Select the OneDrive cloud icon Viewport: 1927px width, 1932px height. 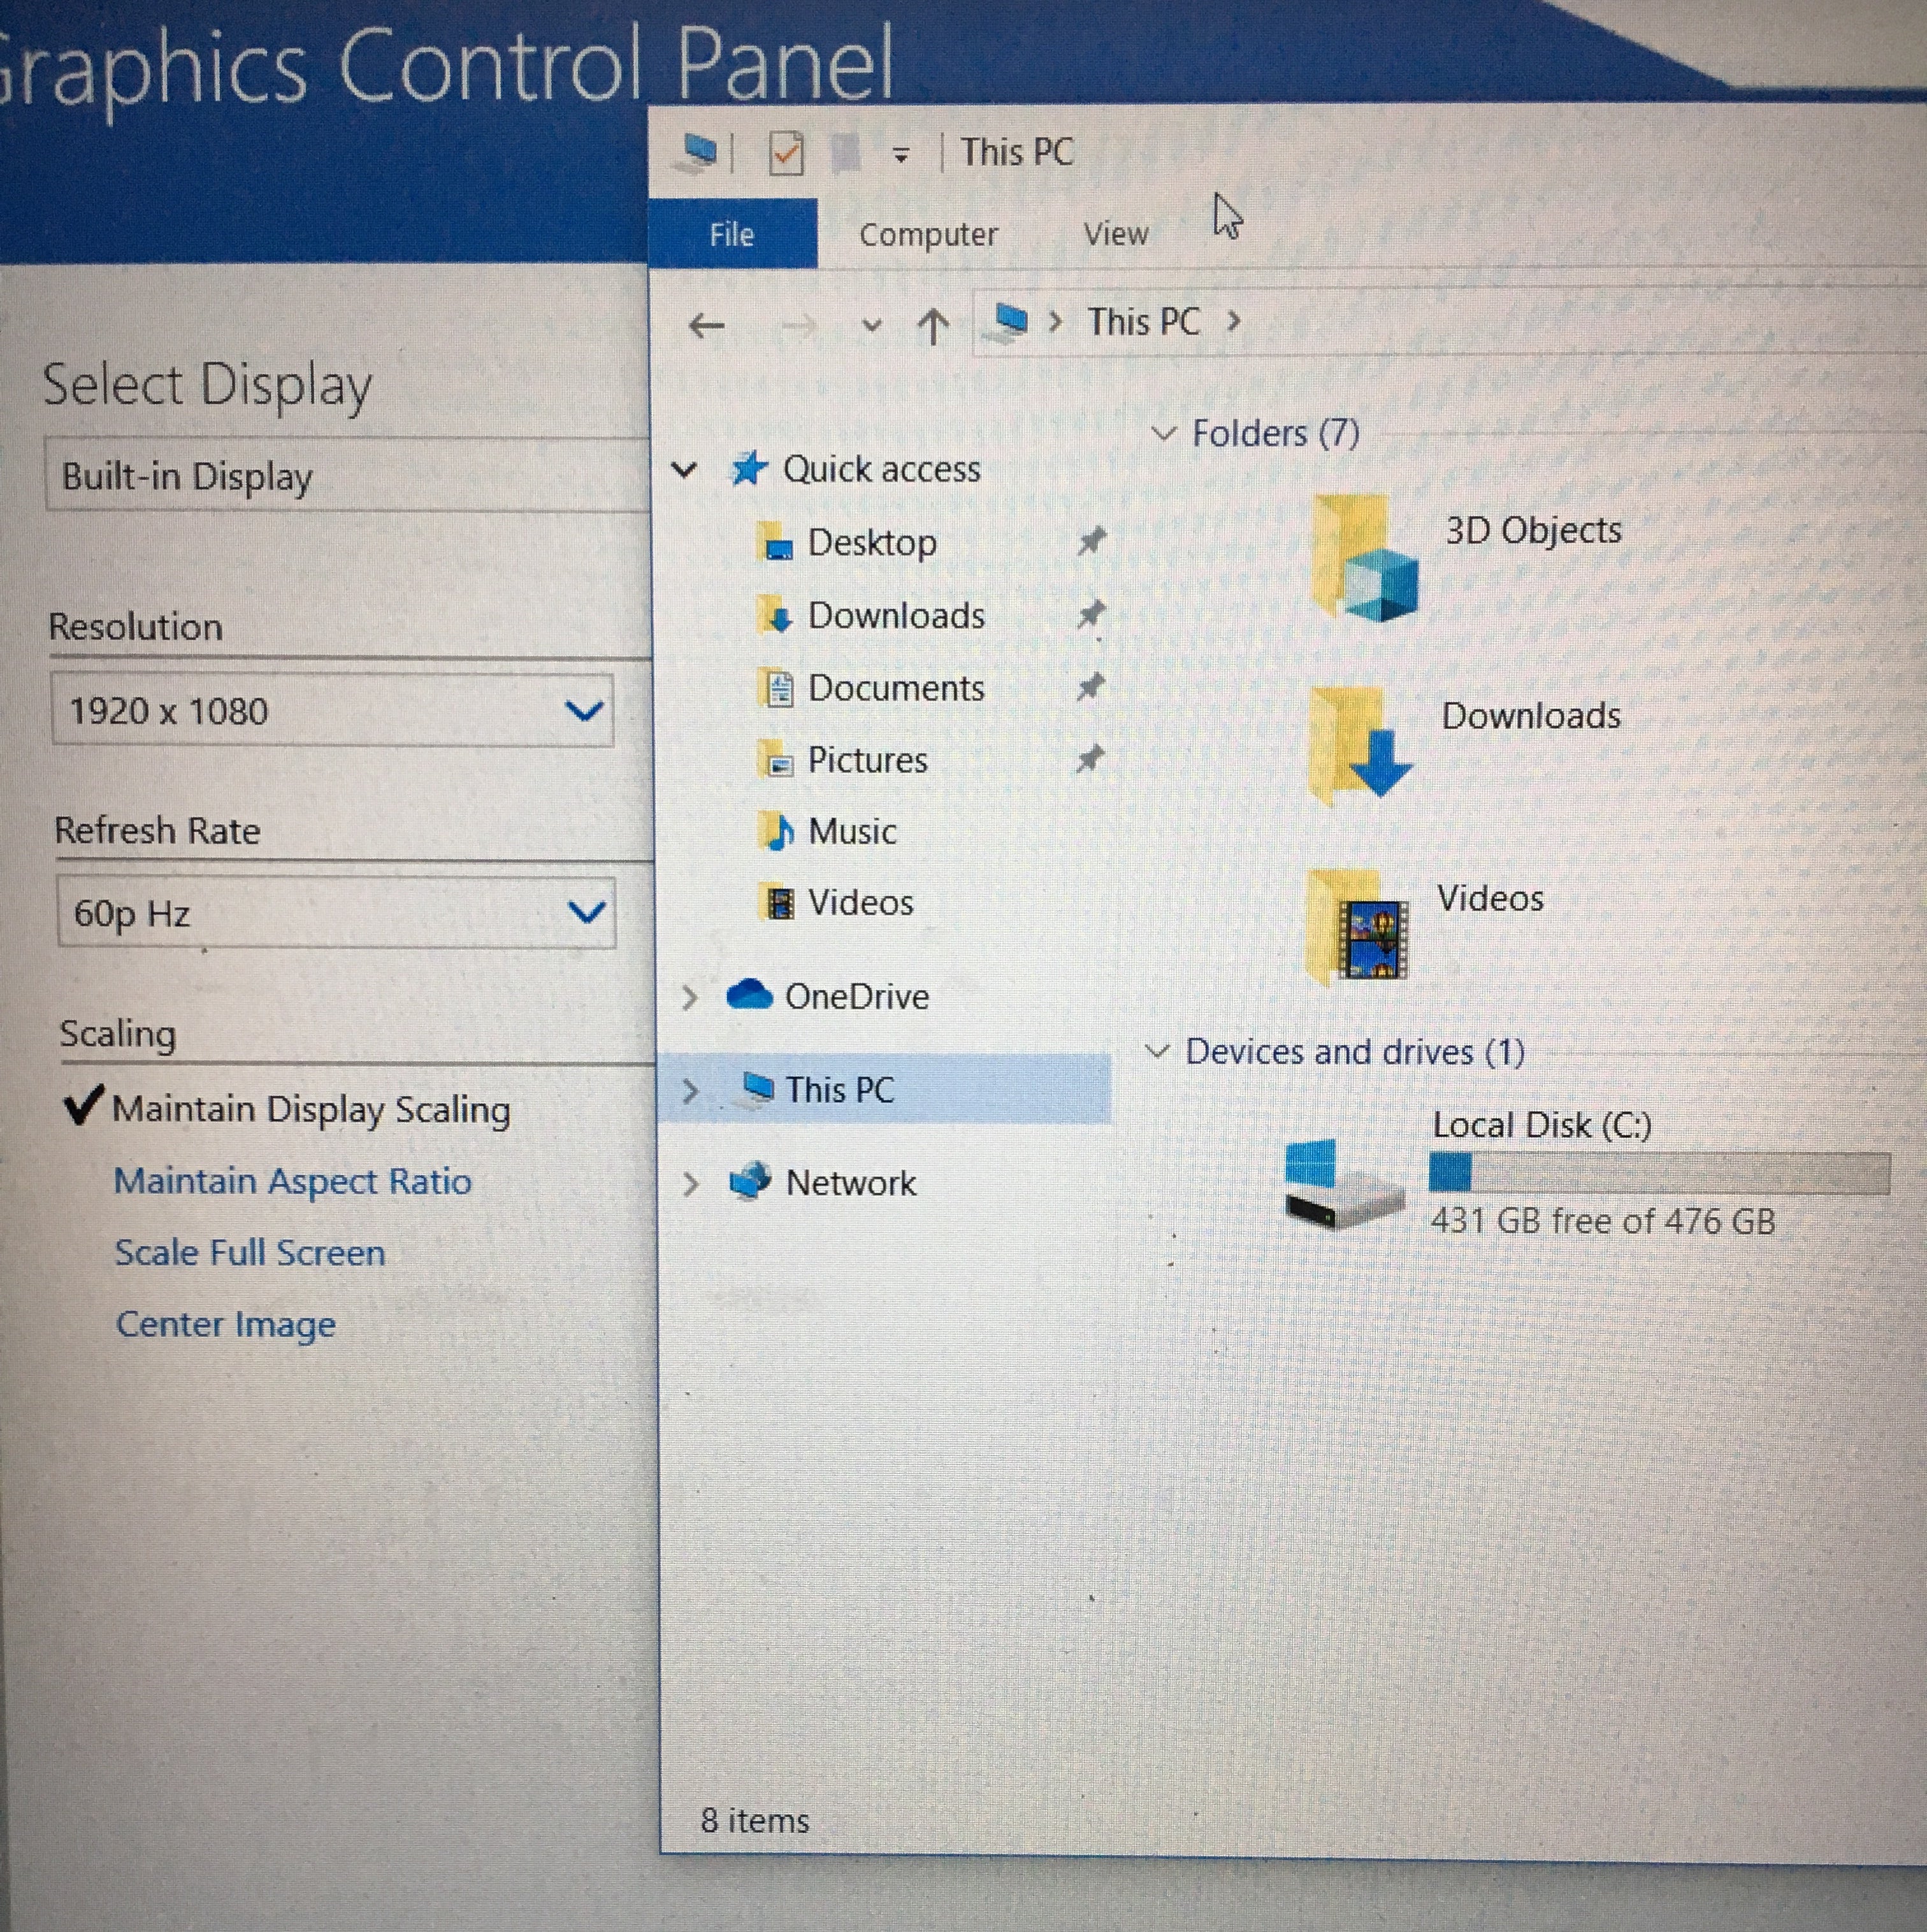coord(749,995)
